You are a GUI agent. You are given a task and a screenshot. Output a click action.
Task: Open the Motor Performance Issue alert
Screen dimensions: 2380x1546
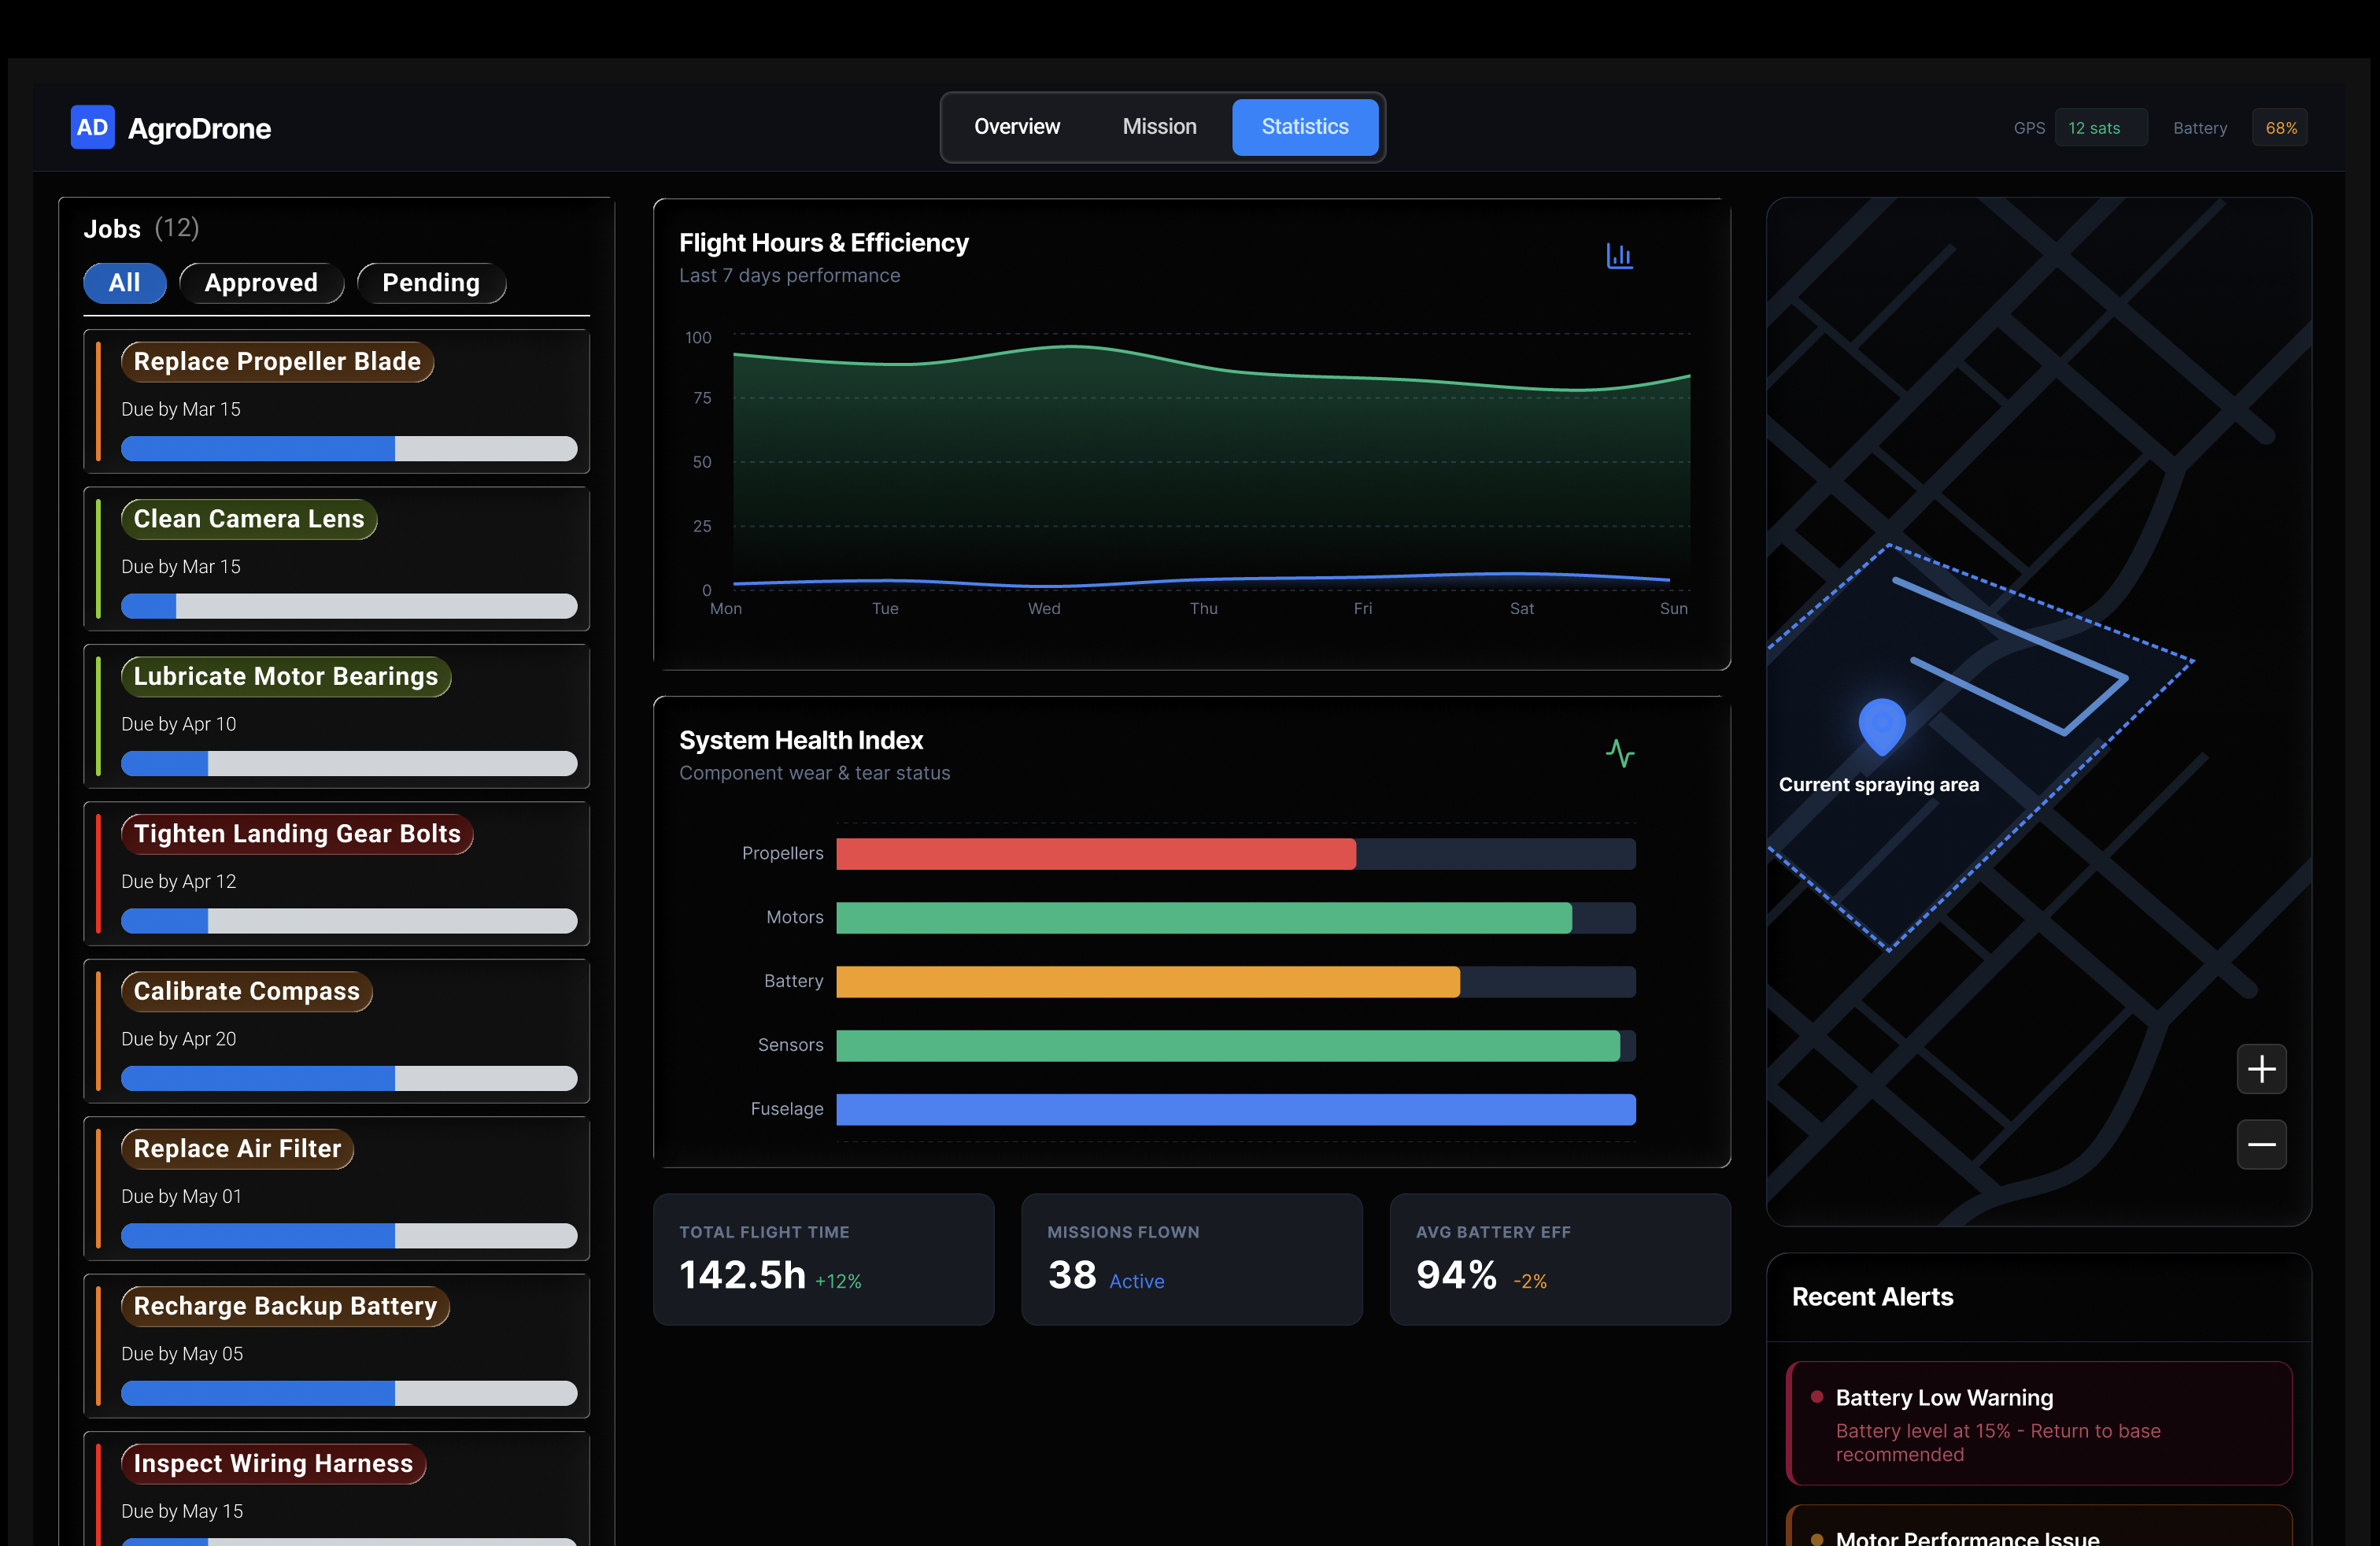[x=2039, y=1526]
